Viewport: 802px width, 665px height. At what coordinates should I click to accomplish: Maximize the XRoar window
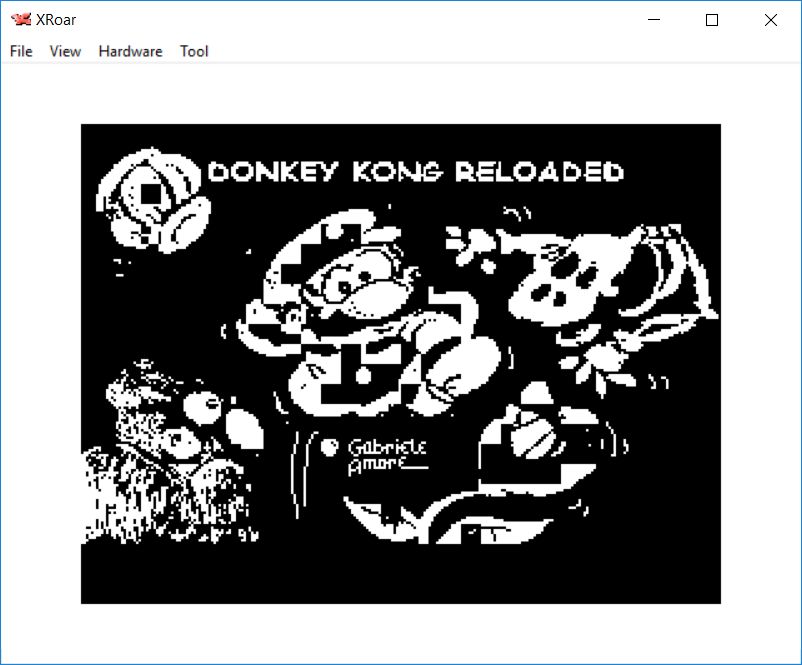coord(712,20)
